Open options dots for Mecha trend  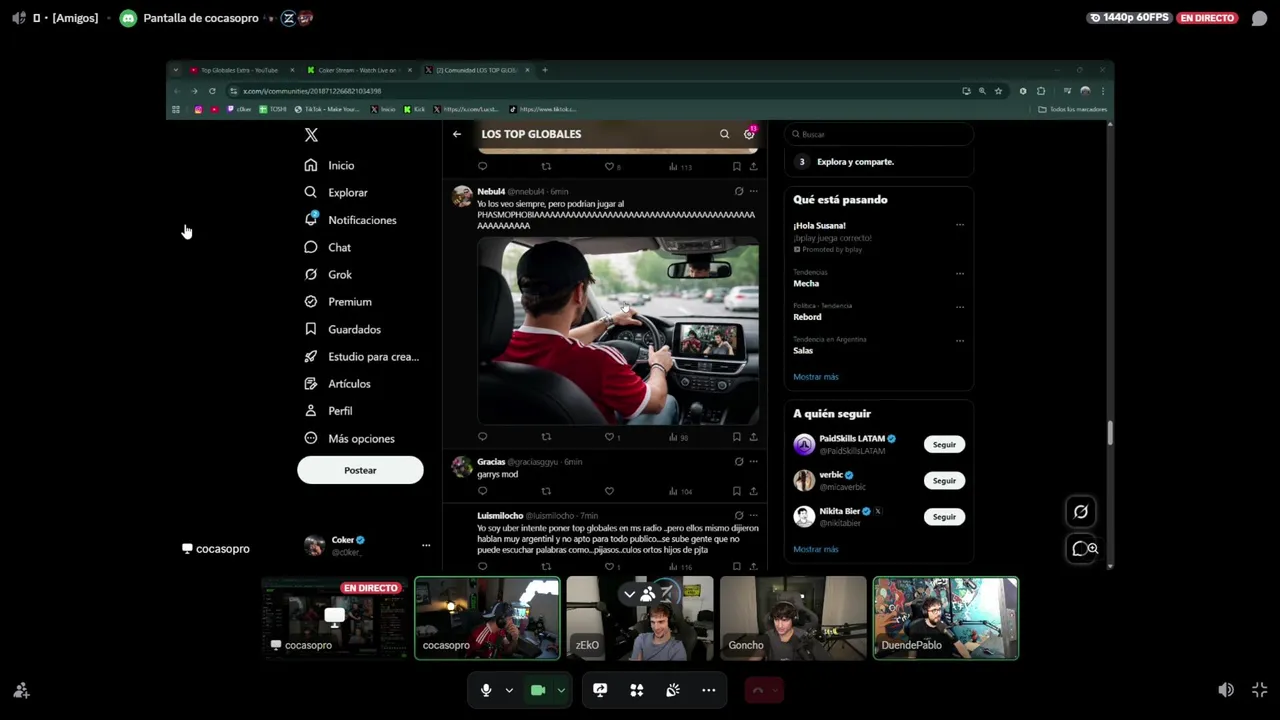tap(960, 273)
